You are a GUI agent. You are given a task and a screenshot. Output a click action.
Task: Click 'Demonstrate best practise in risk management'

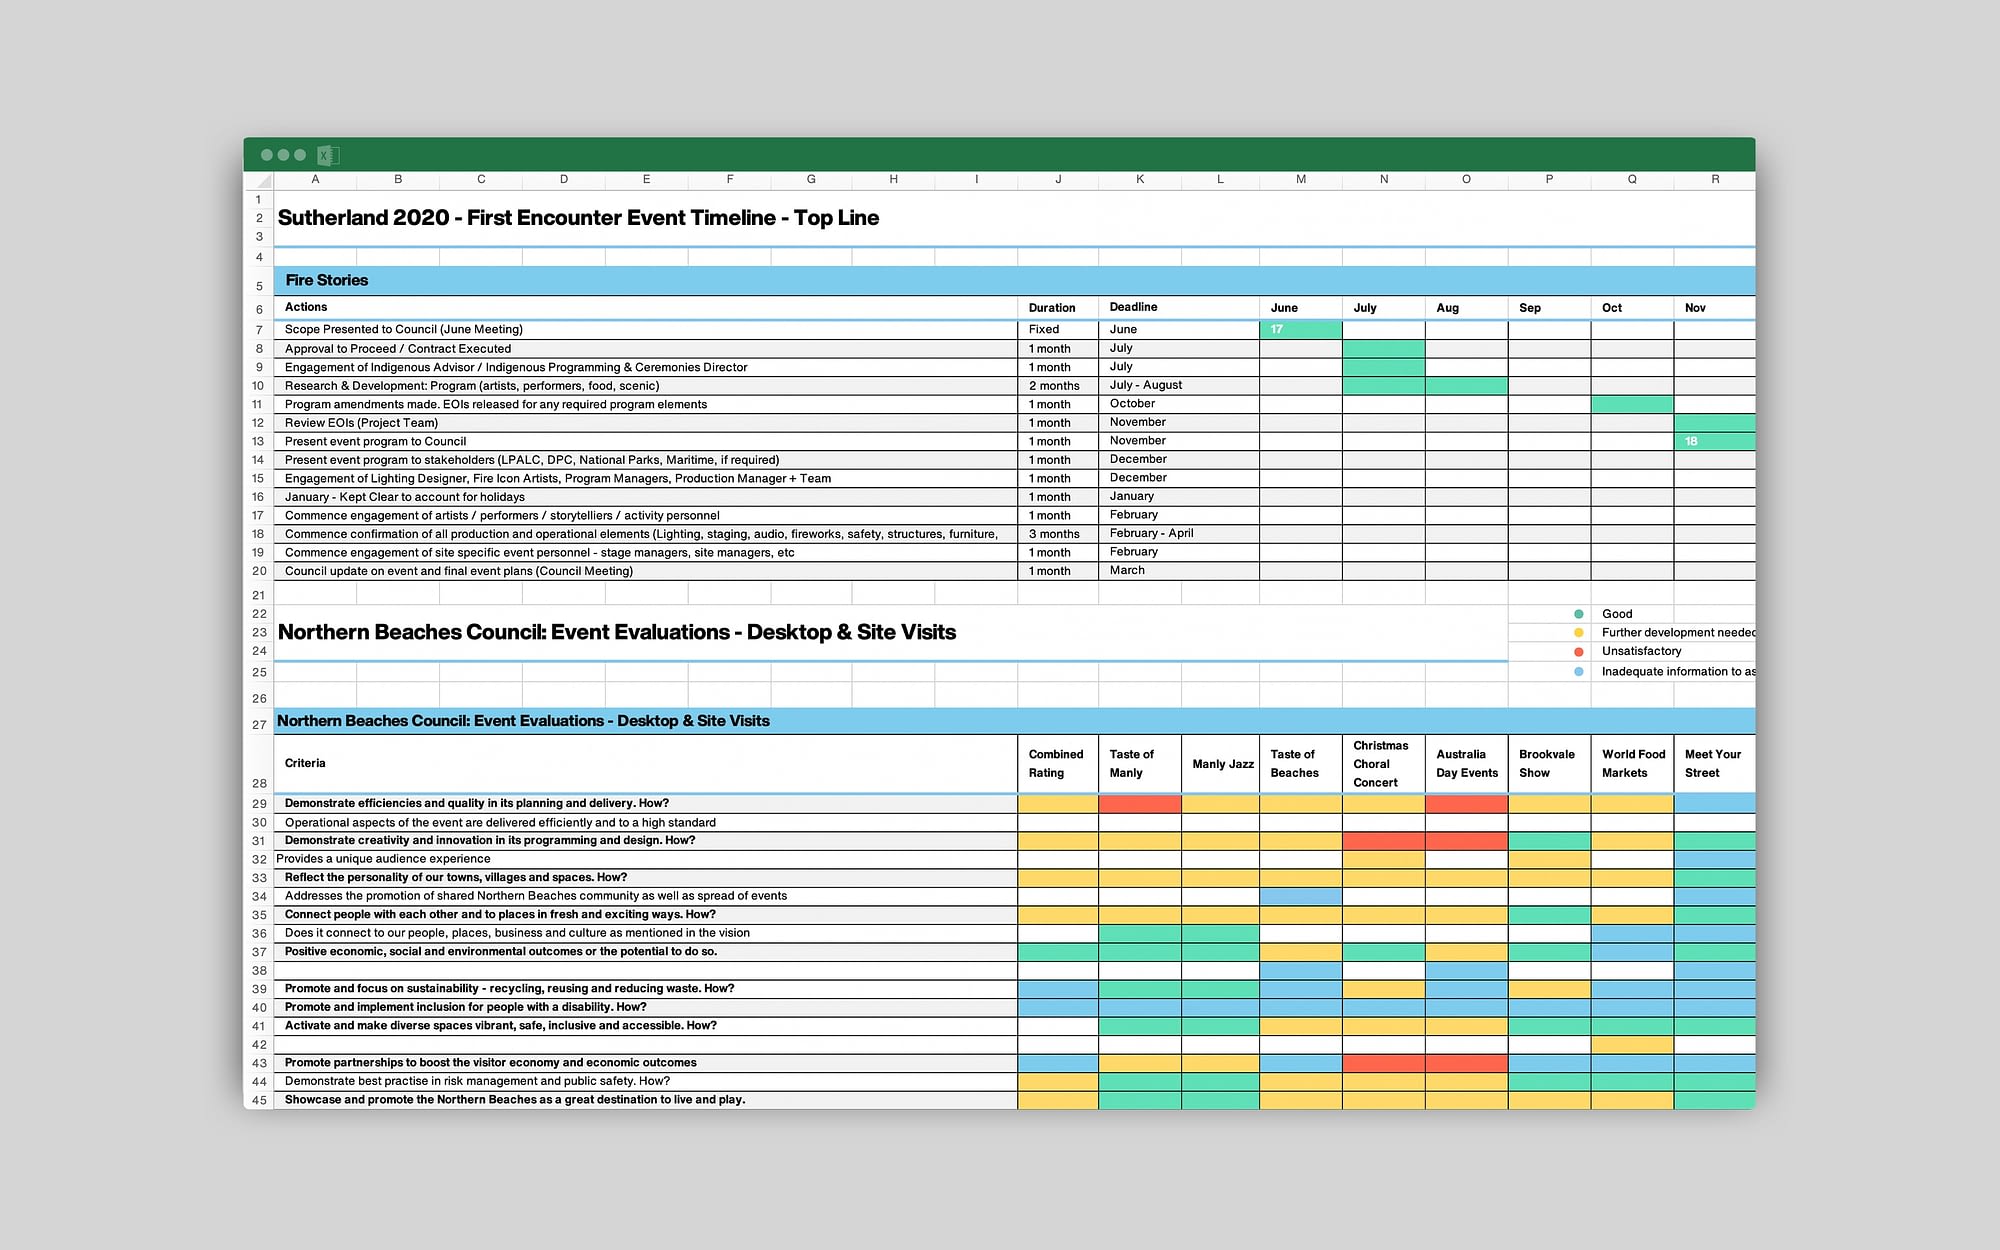(477, 1081)
